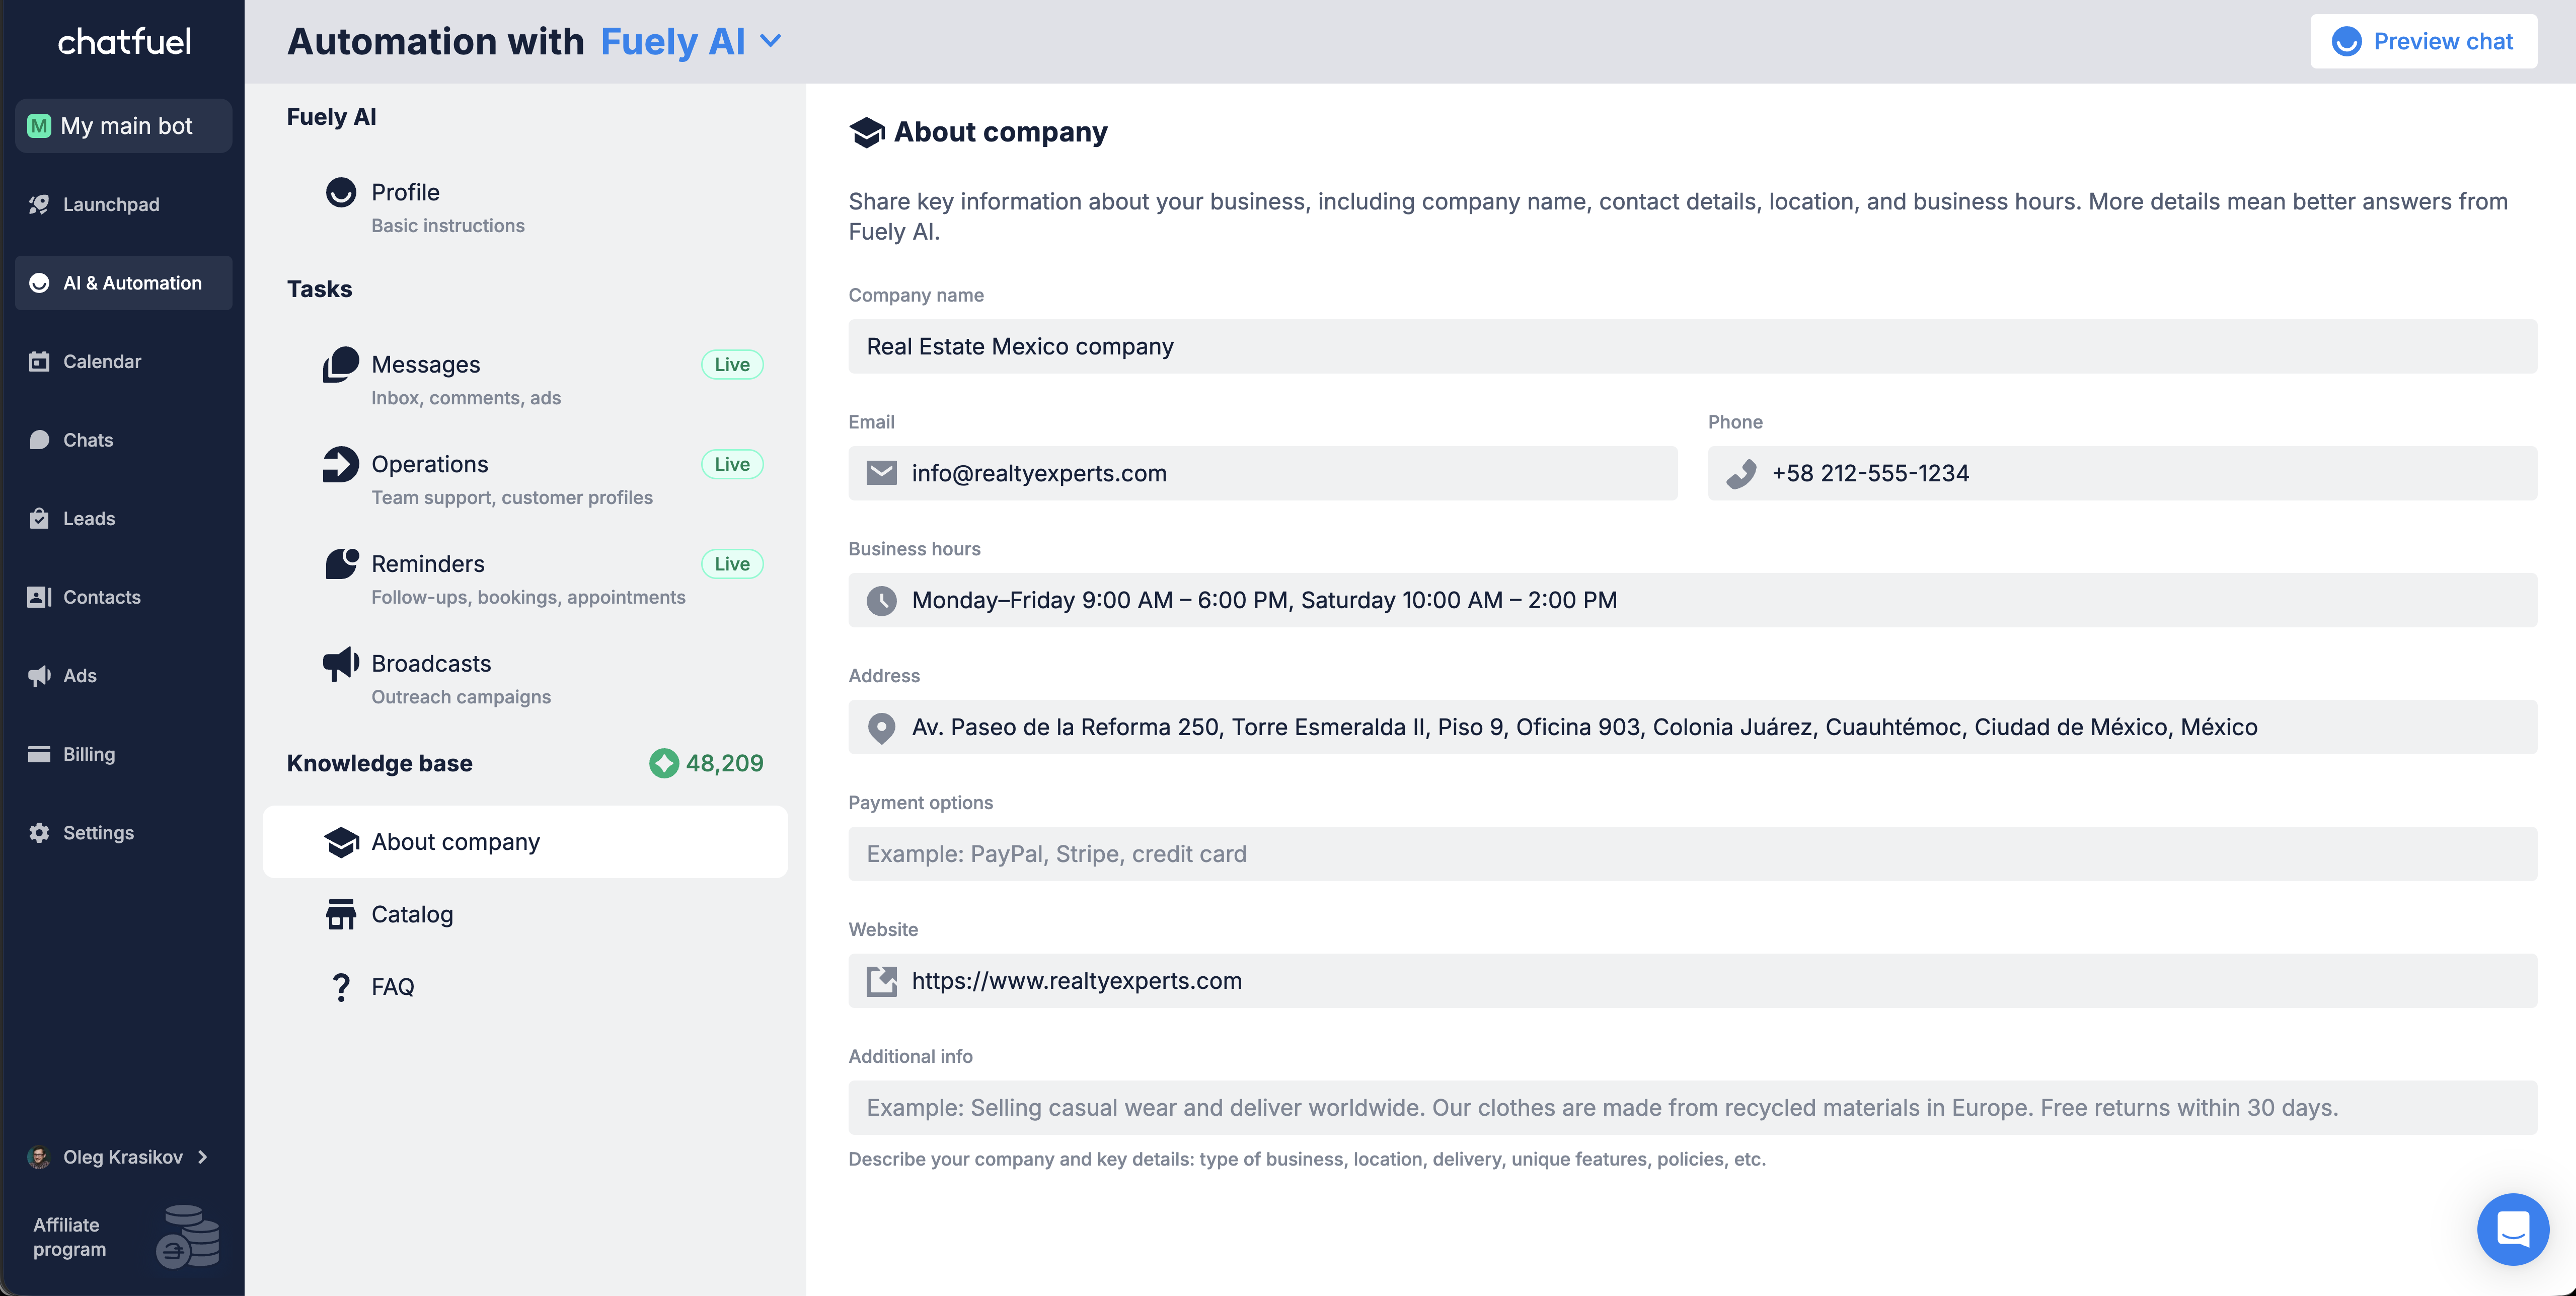Click the website external link icon
Image resolution: width=2576 pixels, height=1296 pixels.
coord(881,981)
